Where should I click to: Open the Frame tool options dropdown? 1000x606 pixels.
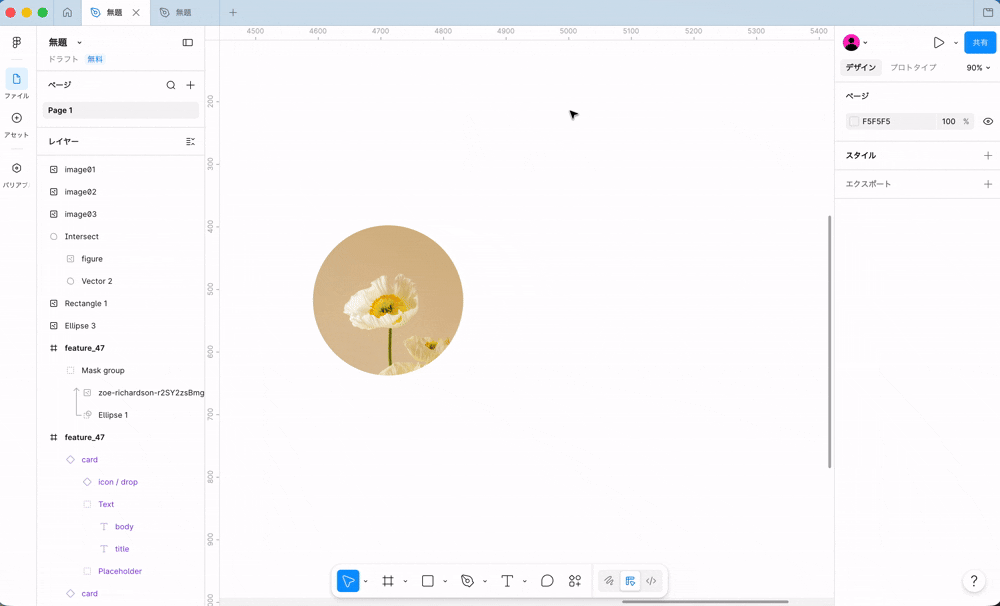[405, 581]
